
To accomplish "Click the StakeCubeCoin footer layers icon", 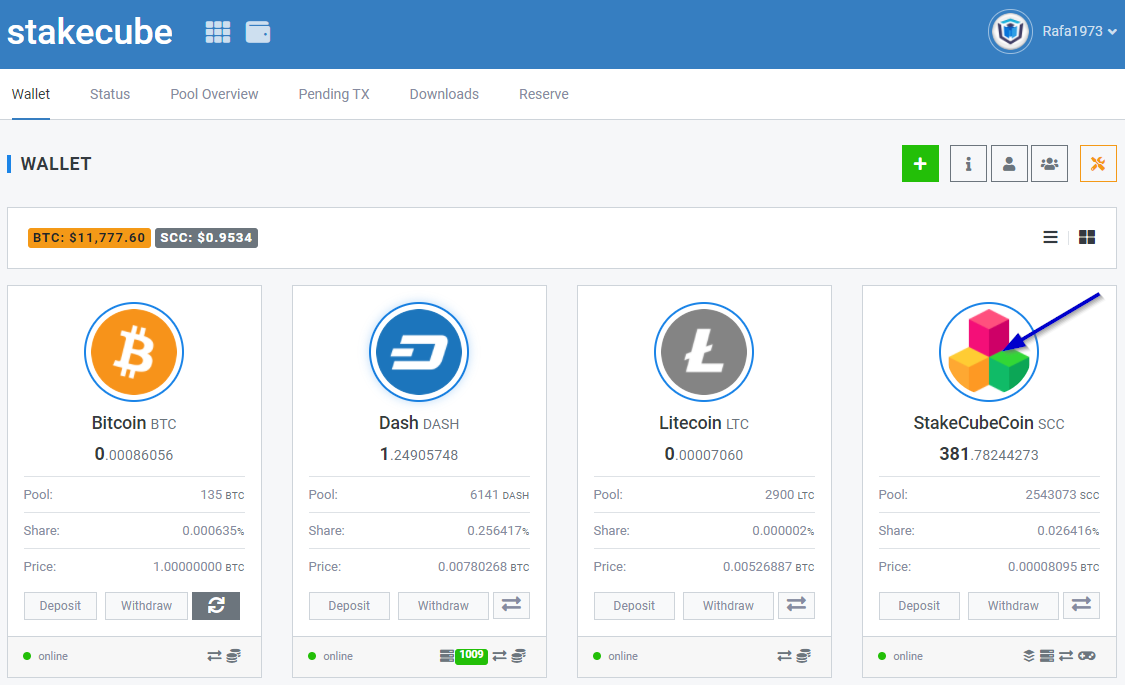I will point(1029,656).
